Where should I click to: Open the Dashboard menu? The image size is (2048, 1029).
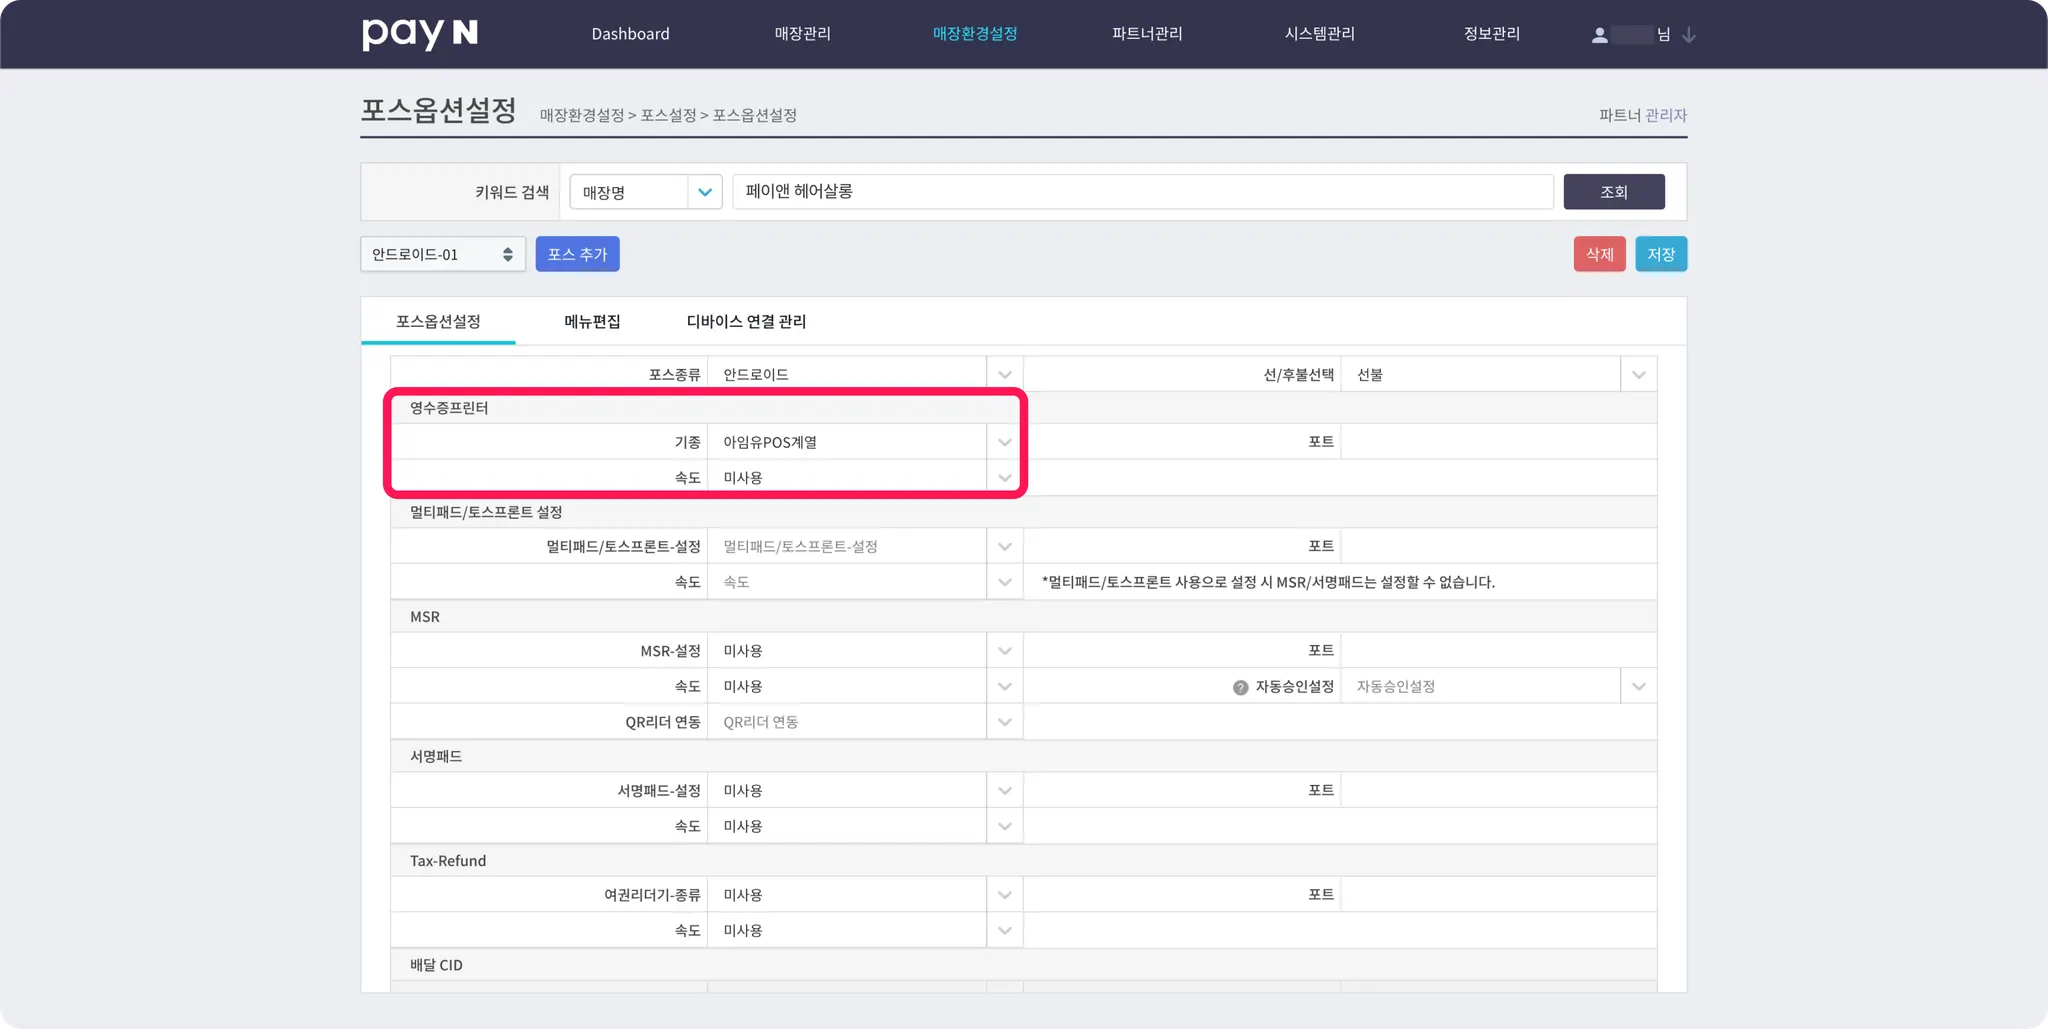631,34
